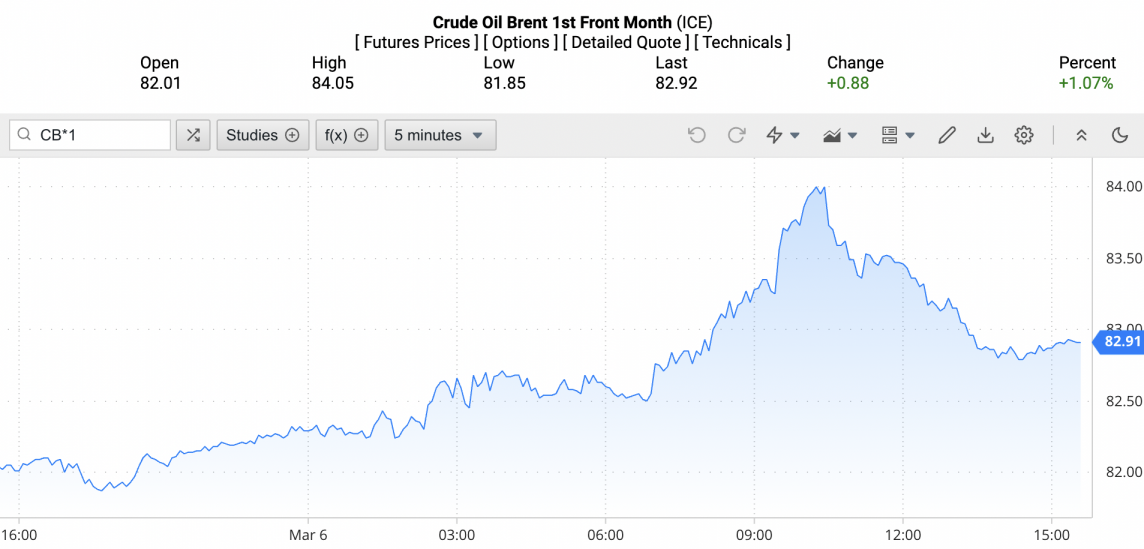Image resolution: width=1144 pixels, height=549 pixels.
Task: Click the 82.91 current price marker
Action: pos(1118,343)
